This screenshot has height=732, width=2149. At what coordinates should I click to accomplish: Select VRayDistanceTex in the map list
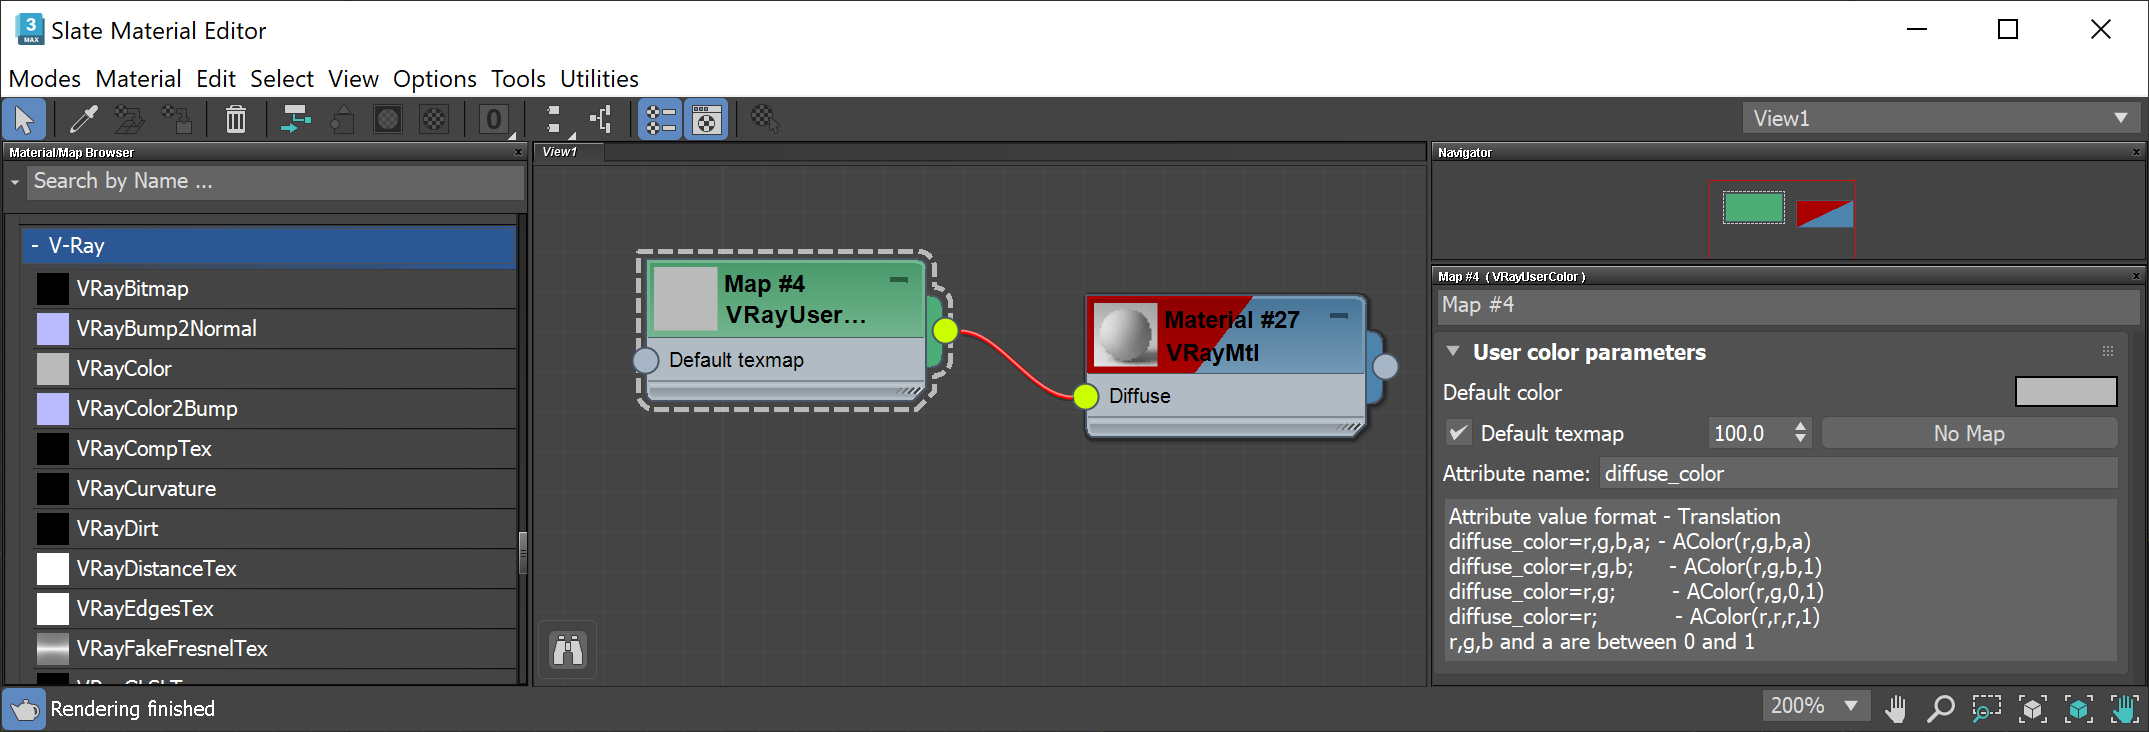click(275, 569)
